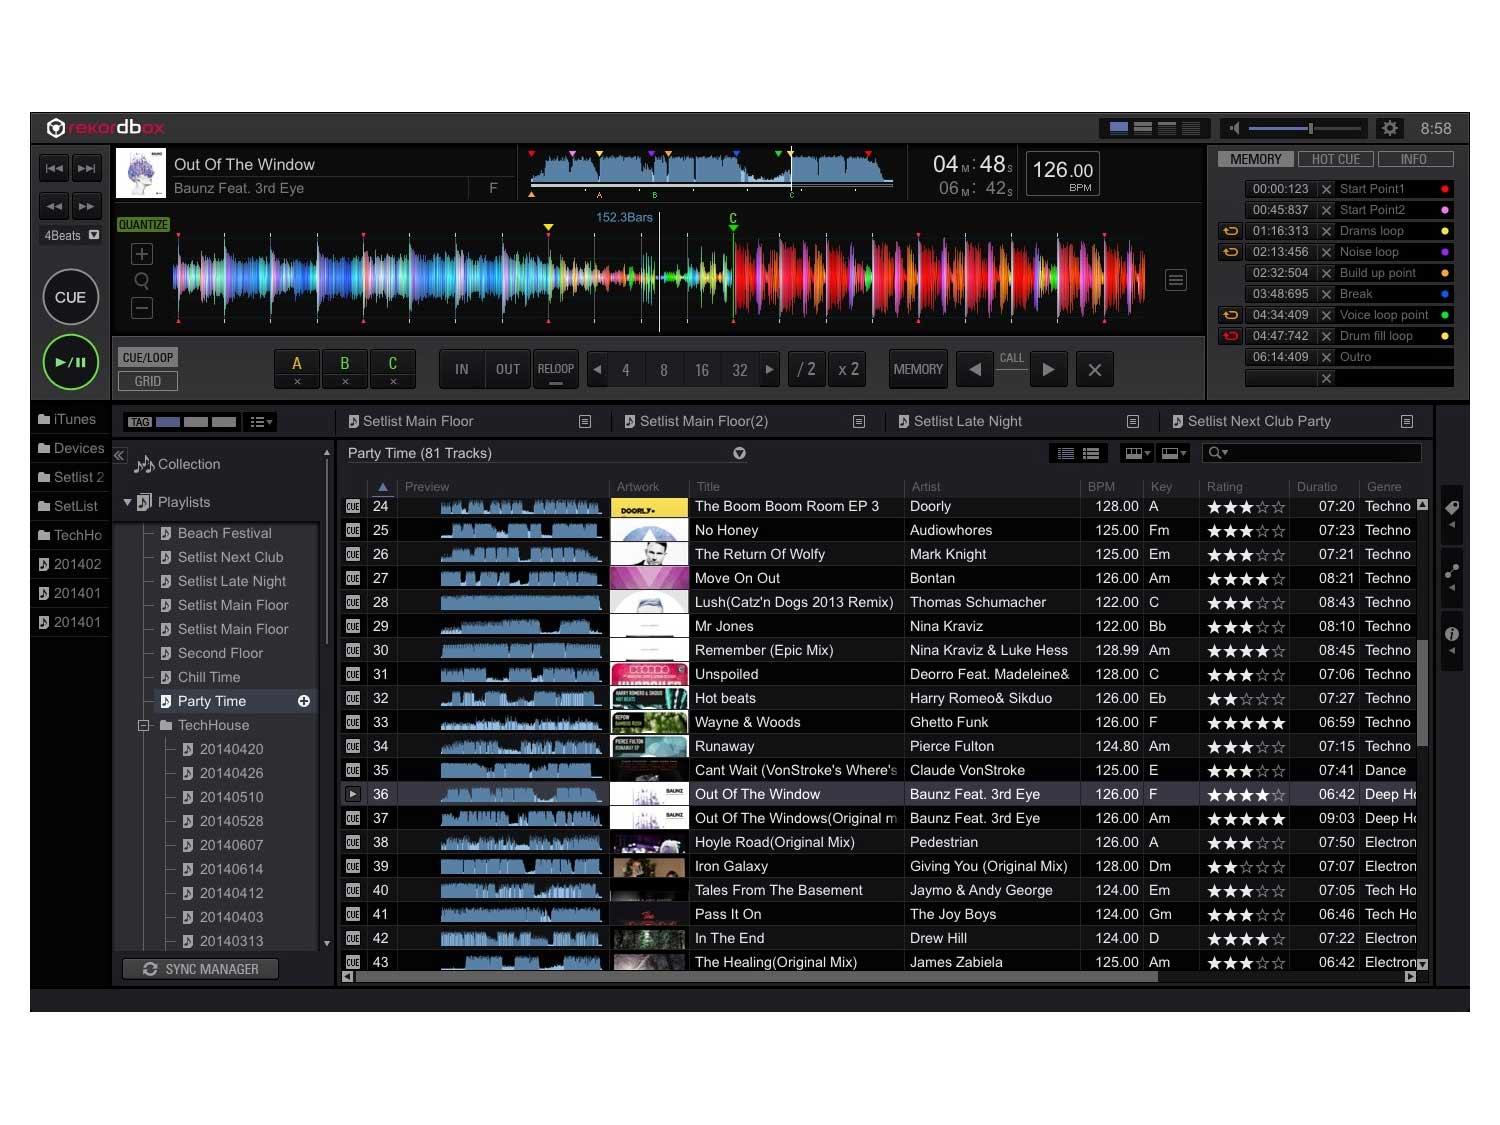Viewport: 1500px width, 1125px height.
Task: Switch to the HOT CUE tab
Action: click(x=1335, y=159)
